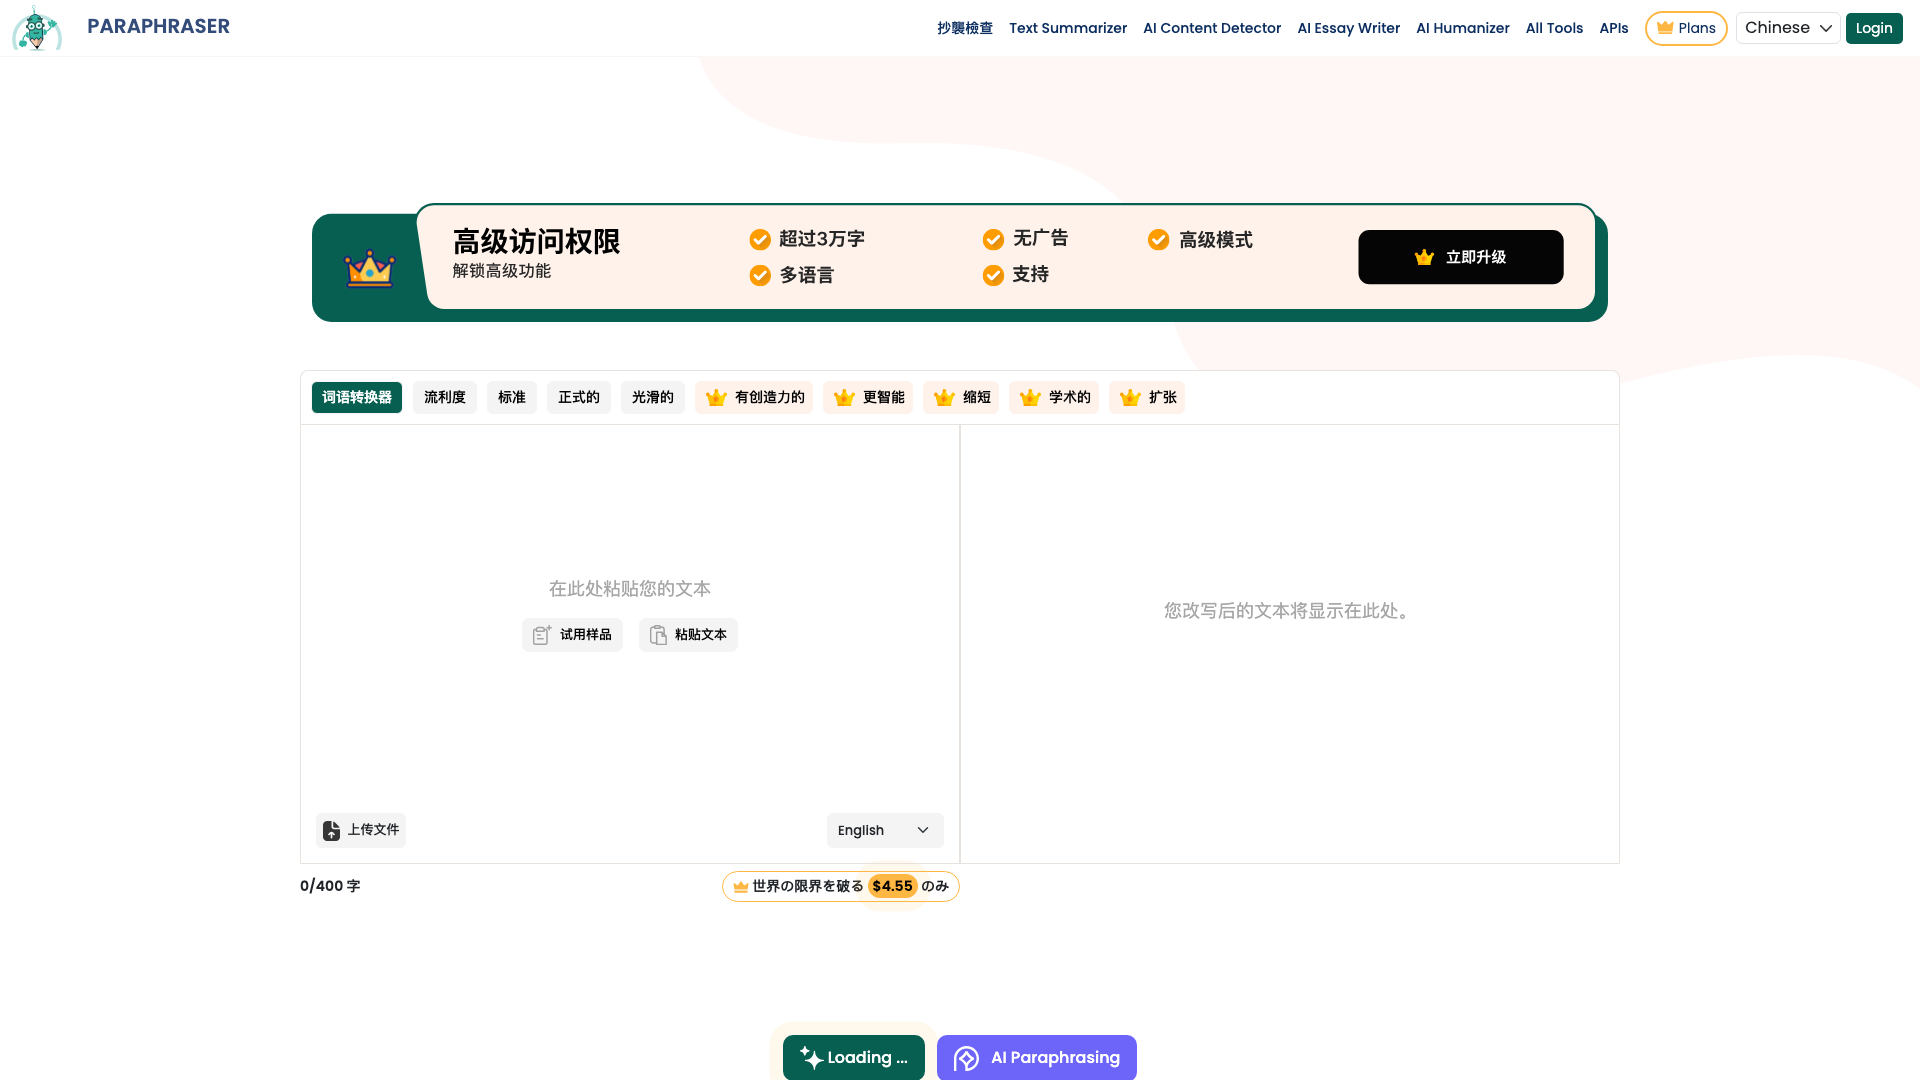Image resolution: width=1920 pixels, height=1080 pixels.
Task: Click the 解锁高级功能 subtitle text
Action: (501, 271)
